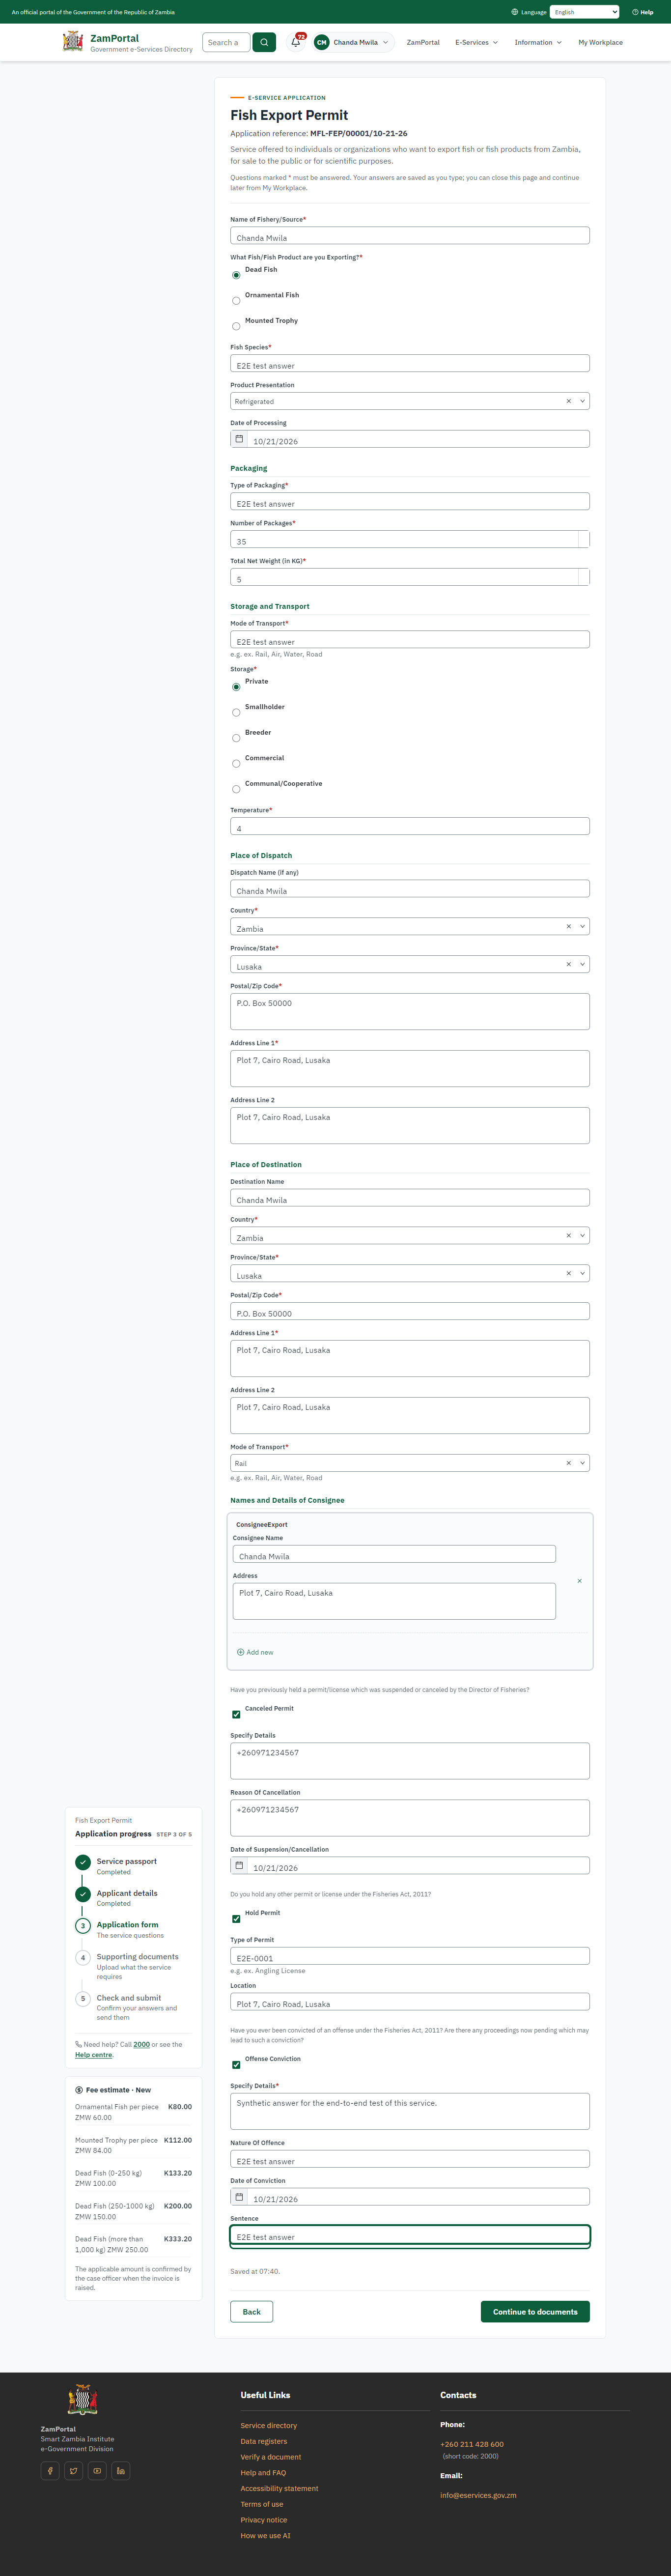Open the Help centre link
The image size is (671, 2576).
click(x=93, y=2054)
